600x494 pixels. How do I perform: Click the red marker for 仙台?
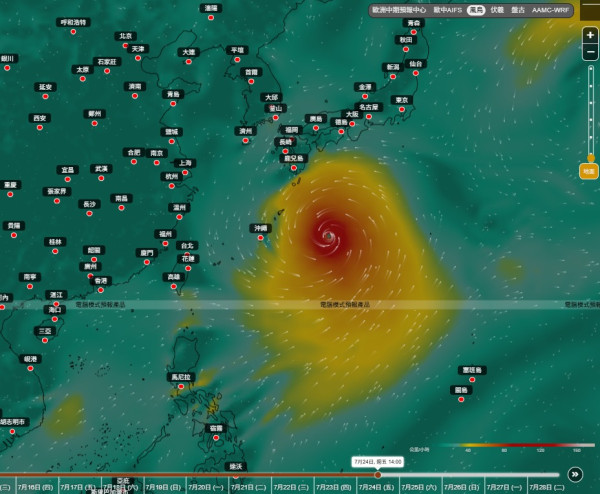(416, 73)
